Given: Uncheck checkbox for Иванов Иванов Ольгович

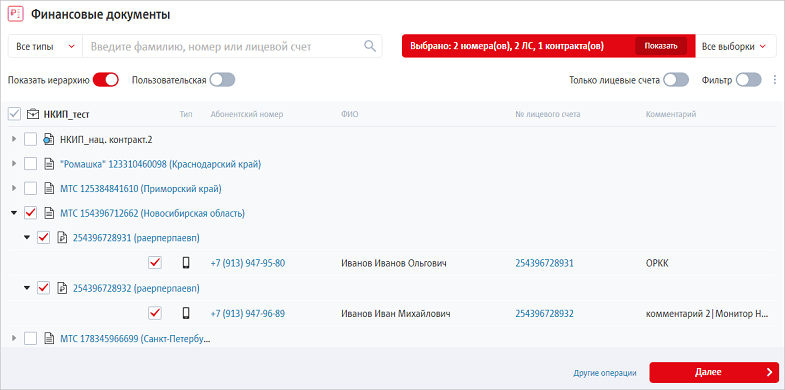Looking at the screenshot, I should click(x=155, y=263).
